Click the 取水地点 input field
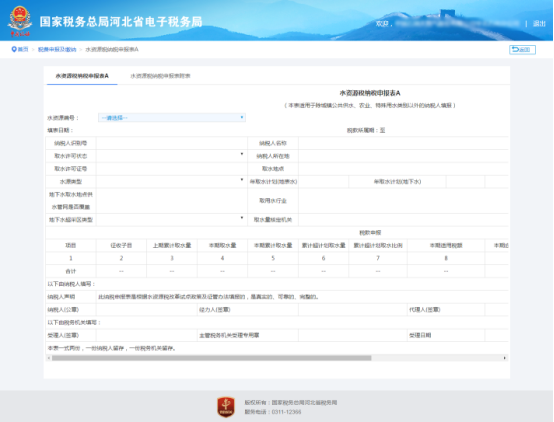Image resolution: width=554 pixels, height=422 pixels. (x=403, y=169)
